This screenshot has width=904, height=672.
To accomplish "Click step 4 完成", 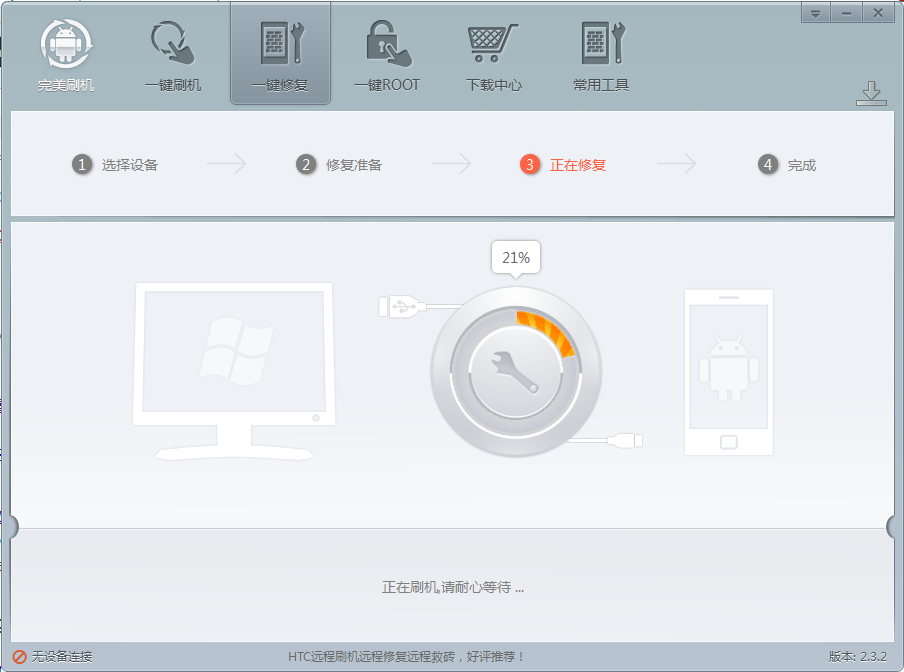I will [787, 165].
